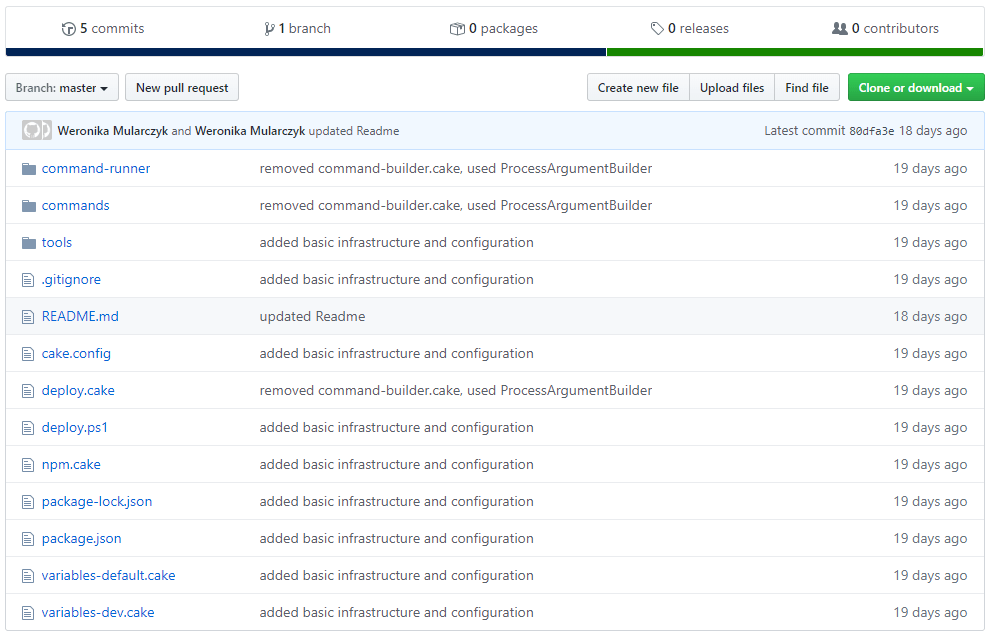Viewport: 996px width, 638px height.
Task: Click the releases tag icon
Action: coord(657,29)
